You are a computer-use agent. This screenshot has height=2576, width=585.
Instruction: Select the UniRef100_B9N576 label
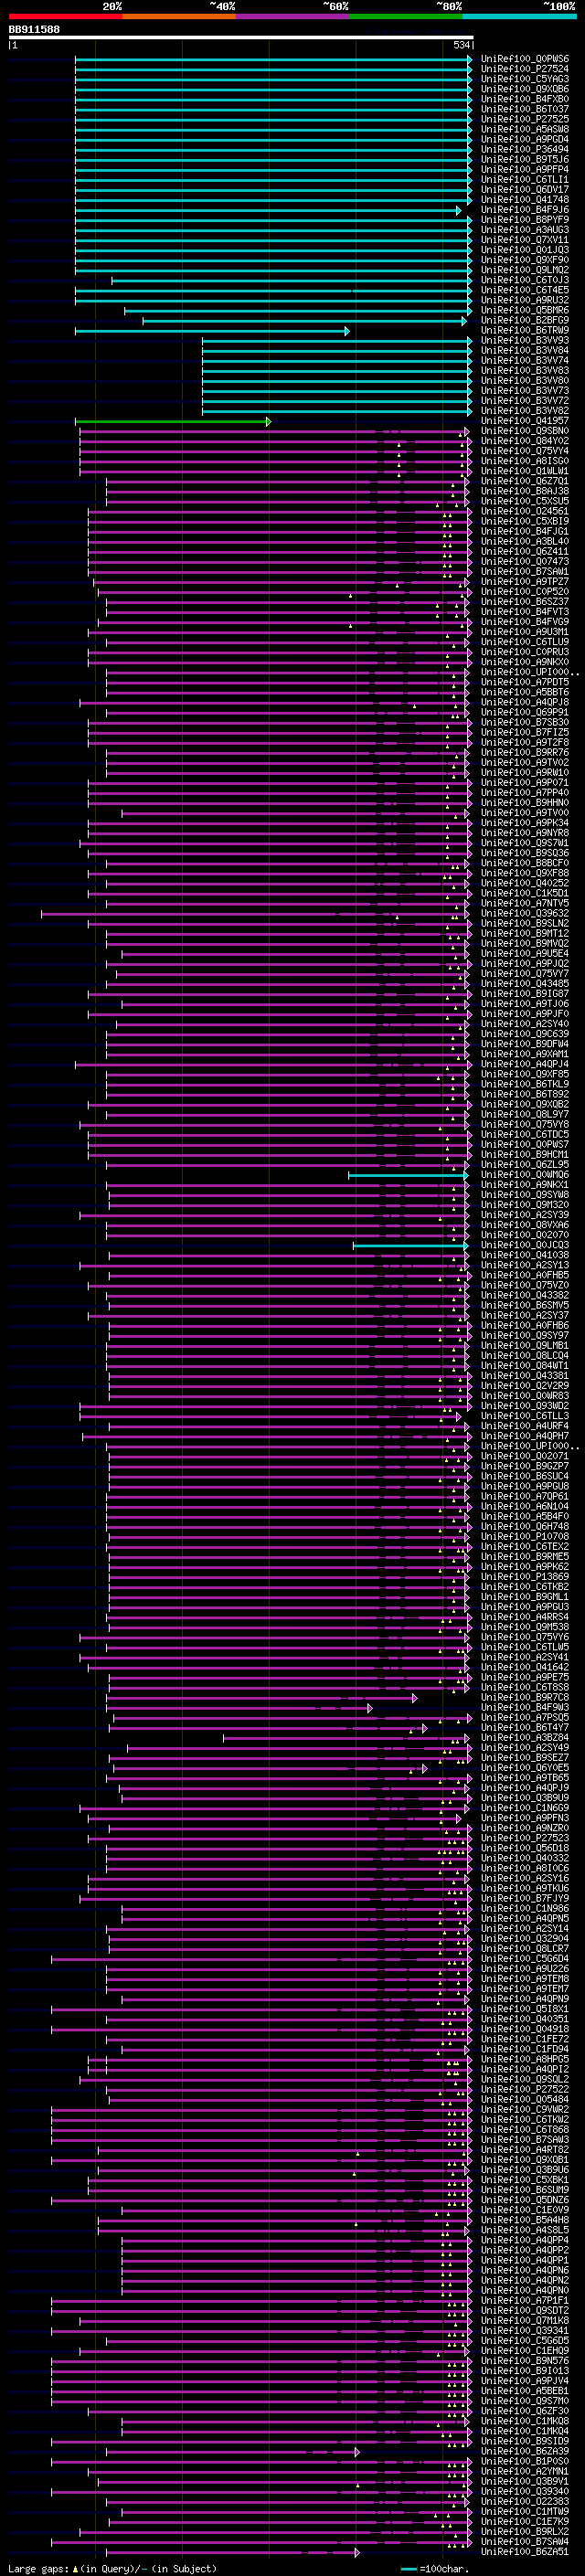coord(524,2362)
